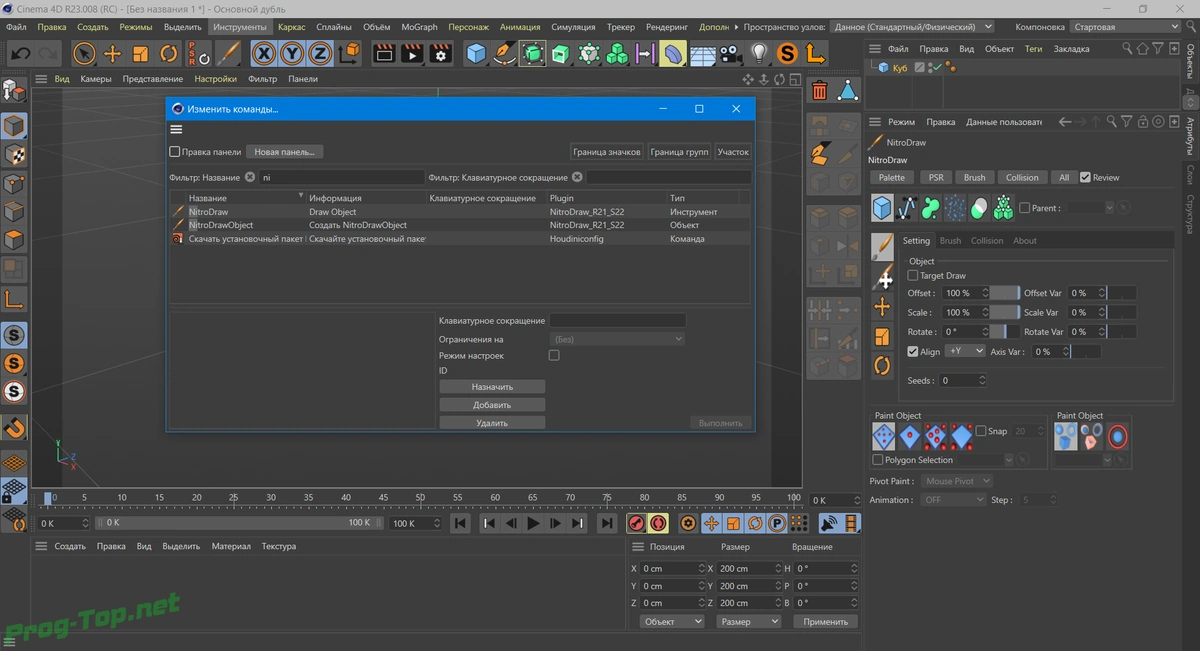
Task: Open the Animation OFF dropdown
Action: (x=953, y=500)
